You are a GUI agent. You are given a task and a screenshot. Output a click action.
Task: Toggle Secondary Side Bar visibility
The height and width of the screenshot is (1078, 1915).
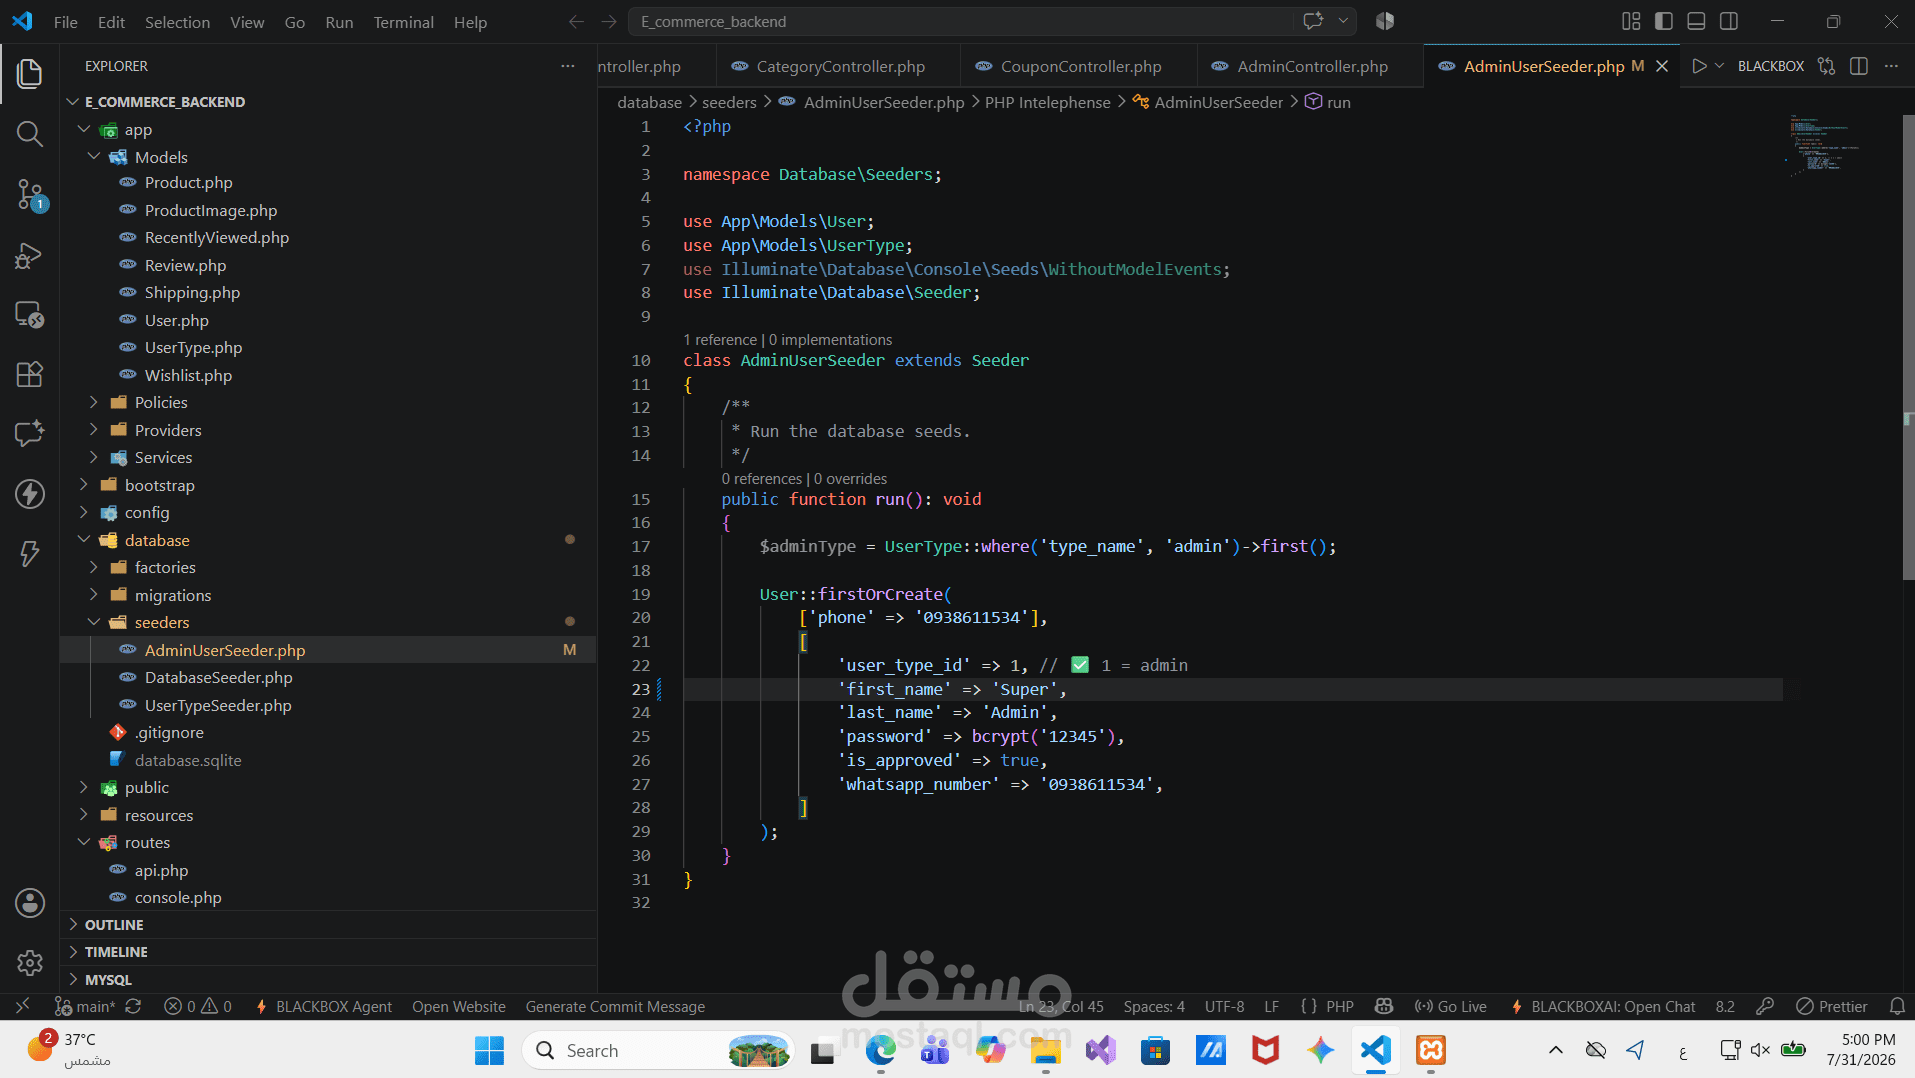click(1729, 21)
